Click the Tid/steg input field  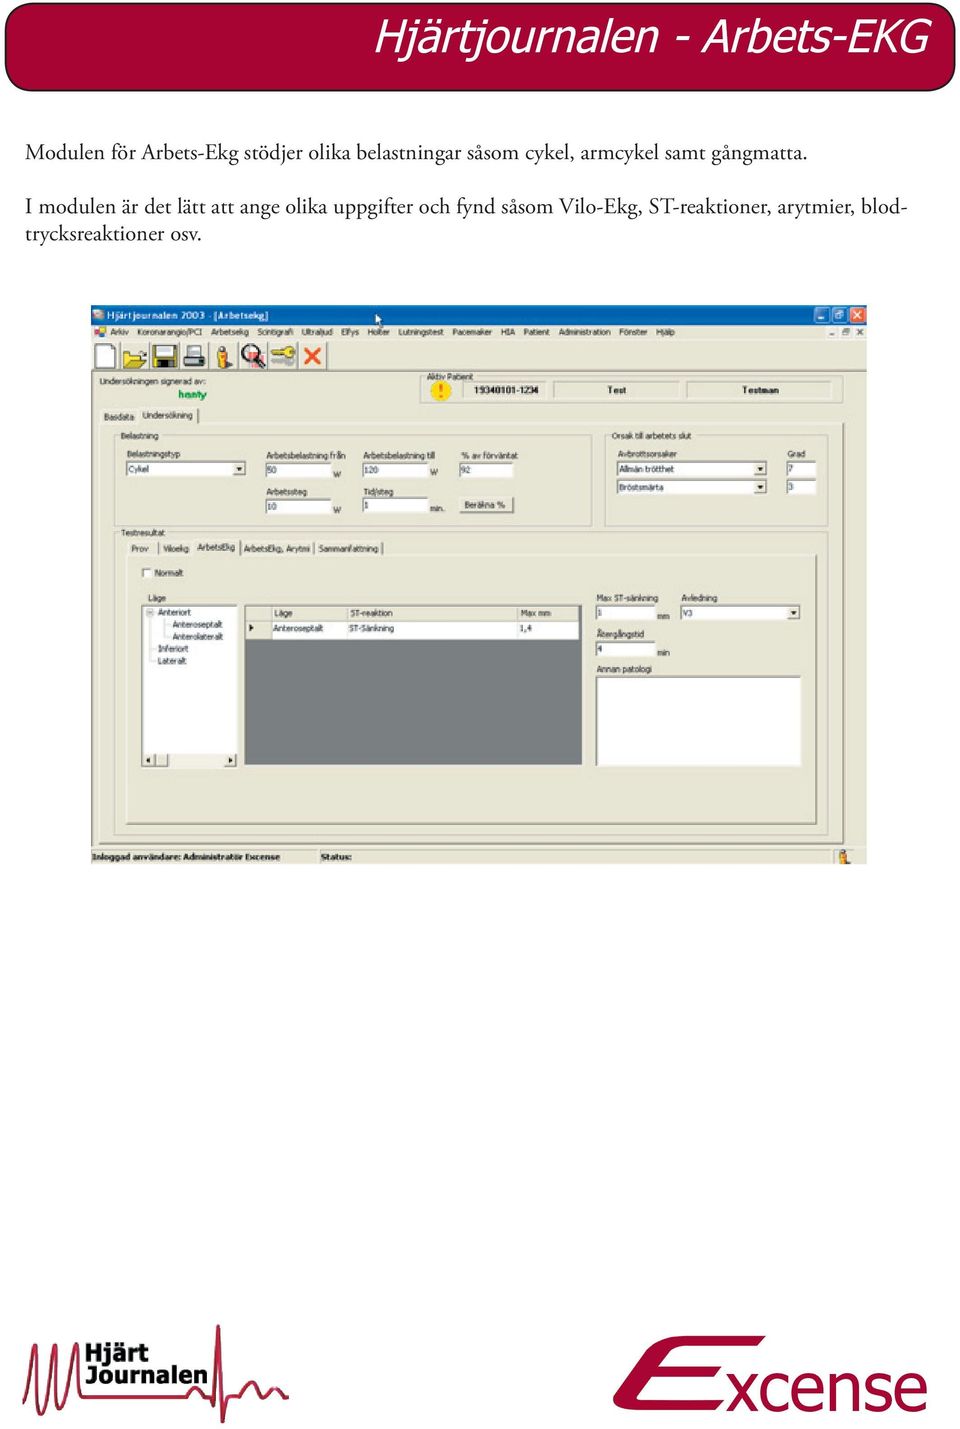[395, 506]
